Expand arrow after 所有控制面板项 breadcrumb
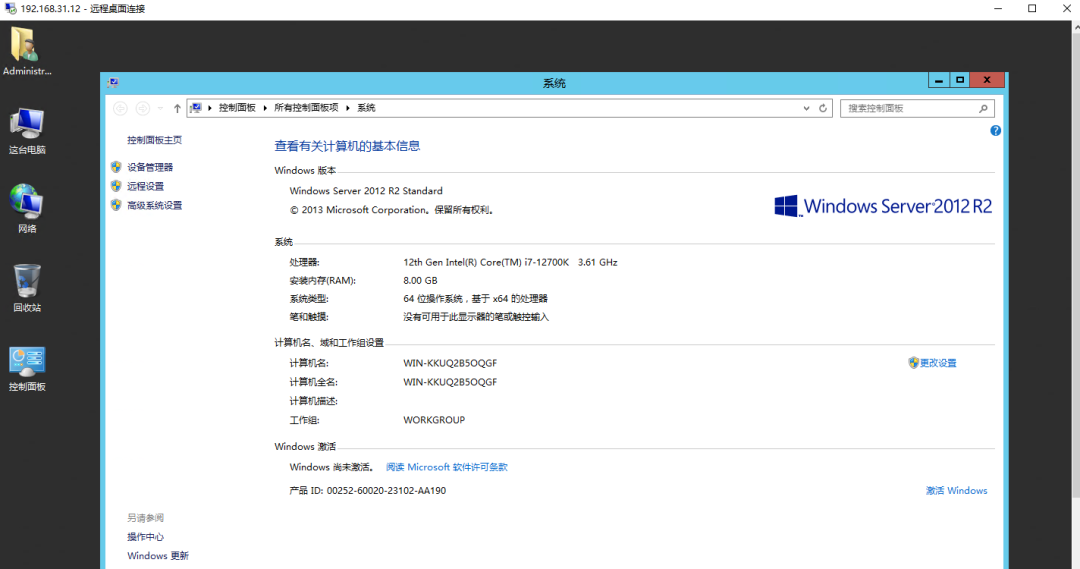 click(x=348, y=108)
